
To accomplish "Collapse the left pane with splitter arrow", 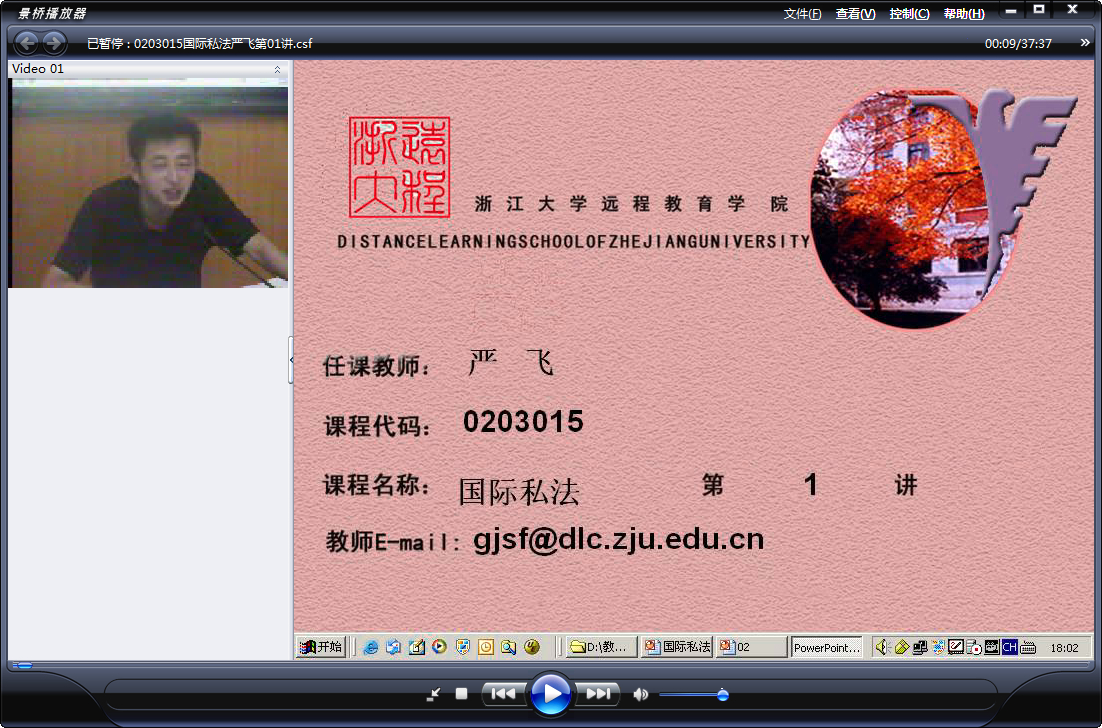I will click(291, 360).
